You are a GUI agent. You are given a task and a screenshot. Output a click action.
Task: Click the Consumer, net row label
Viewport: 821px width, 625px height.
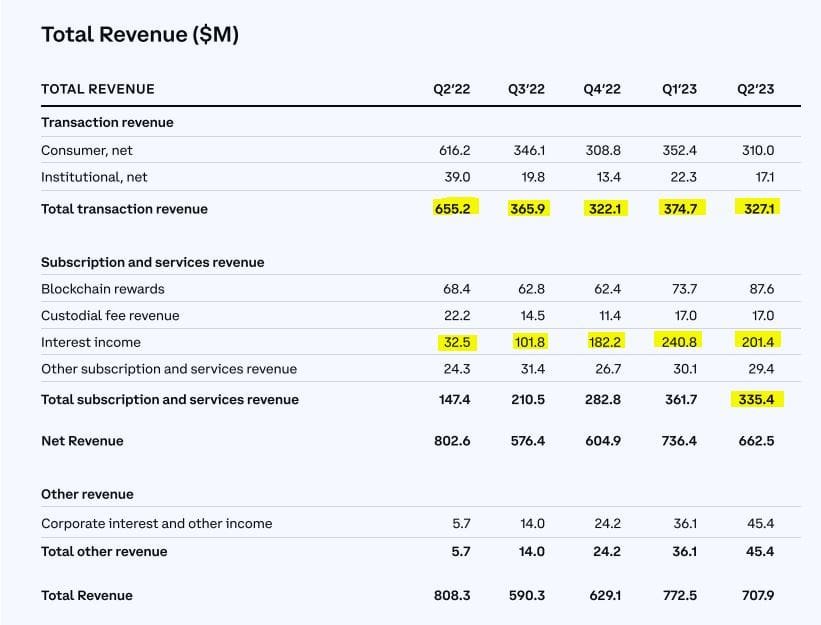(x=87, y=150)
